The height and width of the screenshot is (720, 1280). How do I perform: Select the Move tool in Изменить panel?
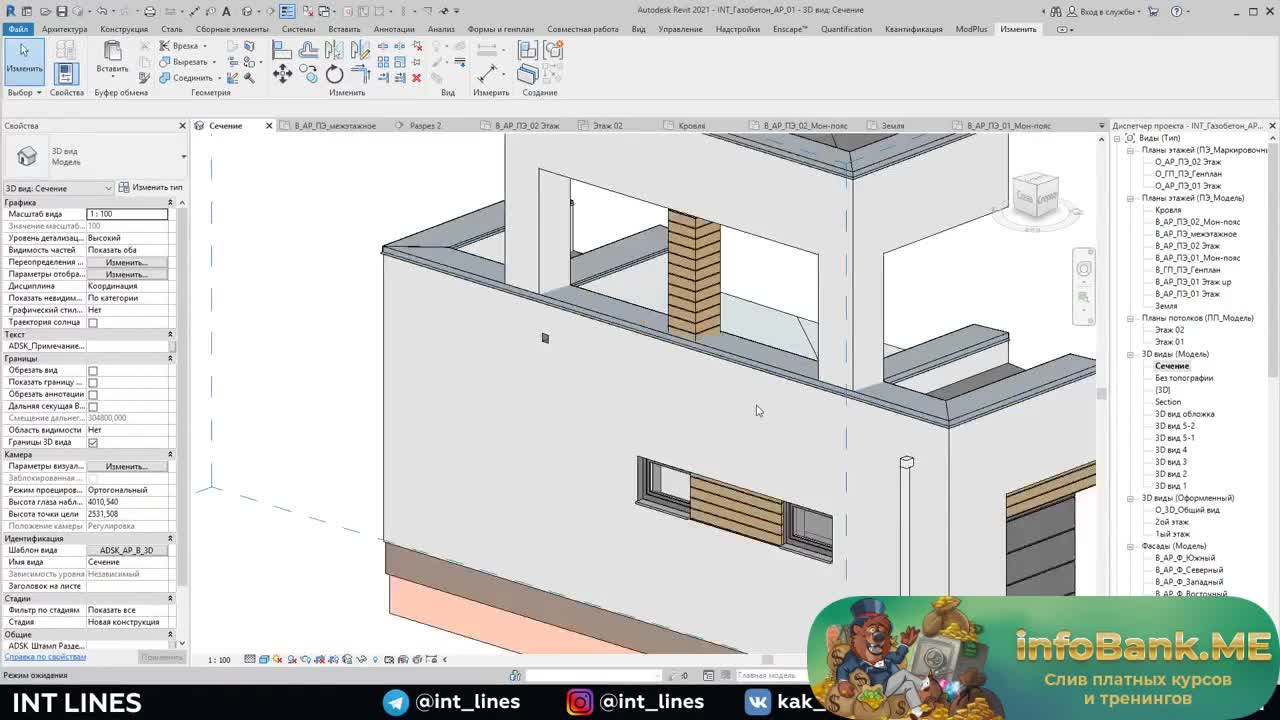click(x=283, y=74)
